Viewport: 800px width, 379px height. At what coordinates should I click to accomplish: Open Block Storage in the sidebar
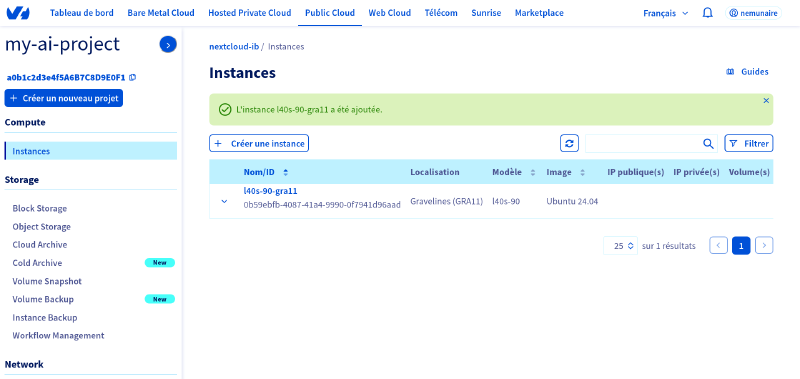pyautogui.click(x=40, y=208)
